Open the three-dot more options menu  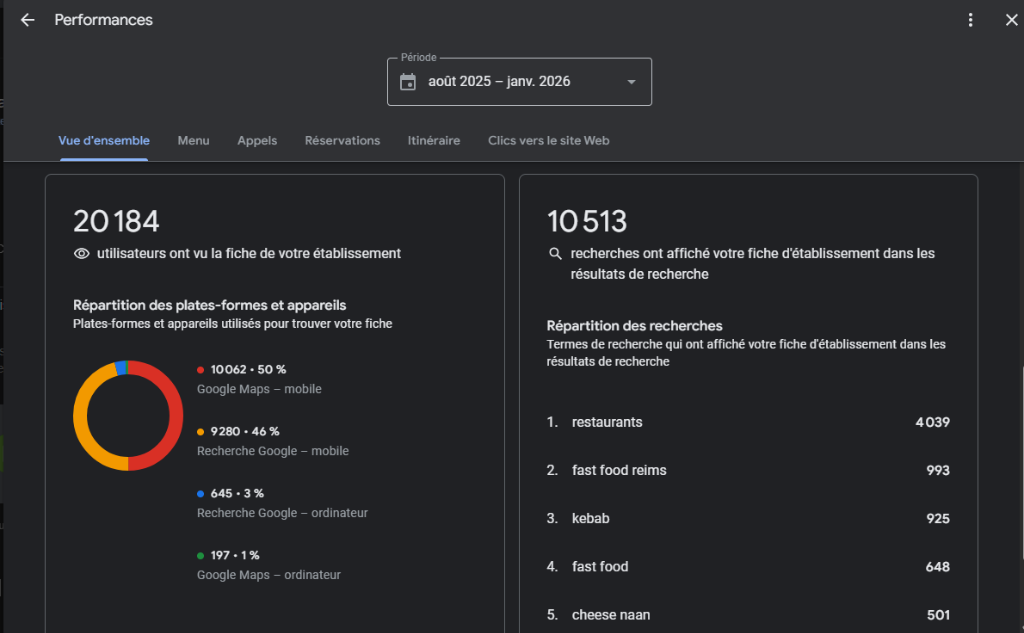pyautogui.click(x=970, y=20)
